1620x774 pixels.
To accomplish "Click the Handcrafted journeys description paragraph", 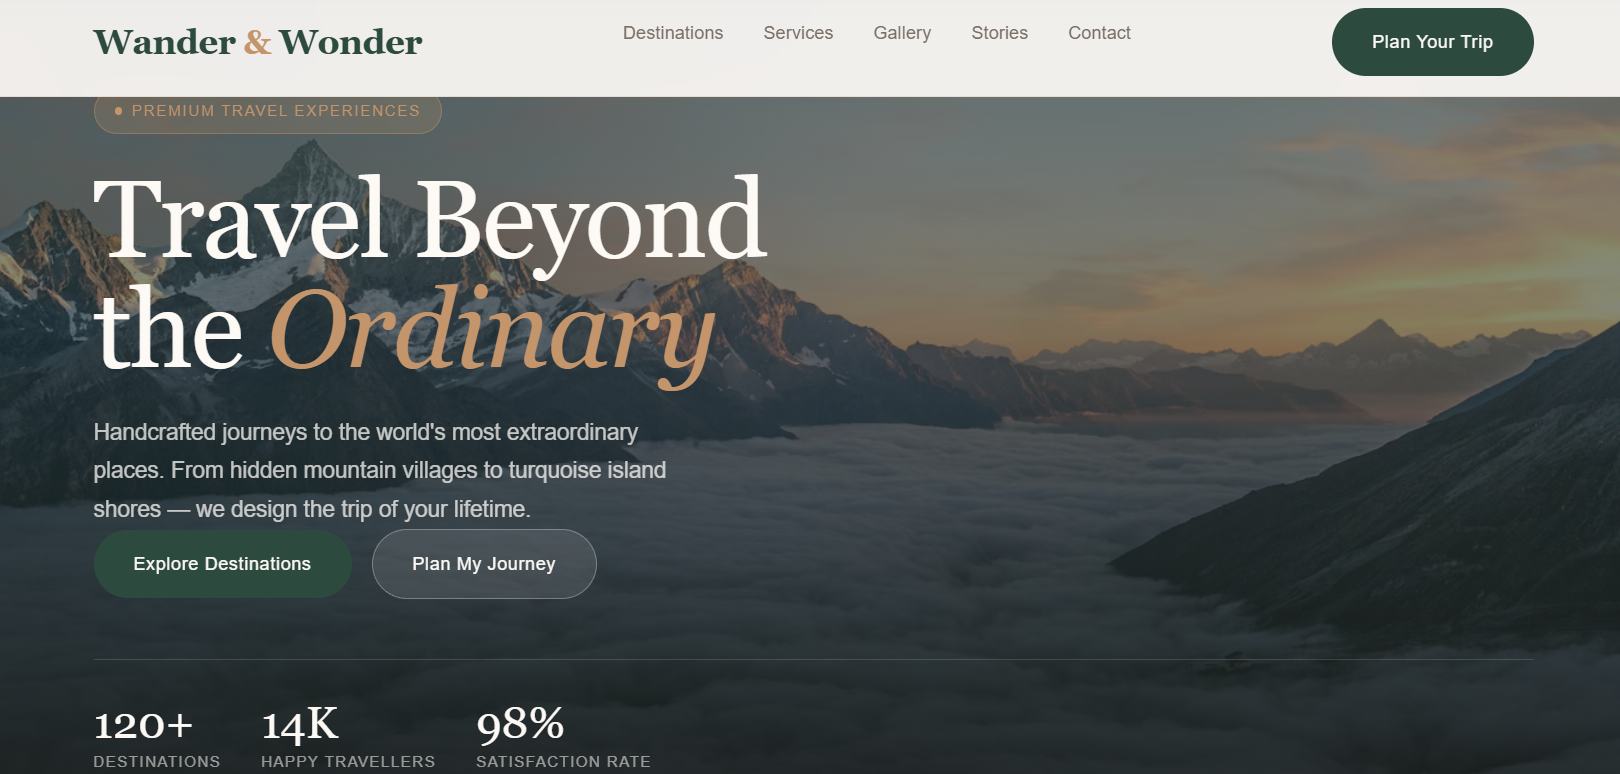I will 380,470.
